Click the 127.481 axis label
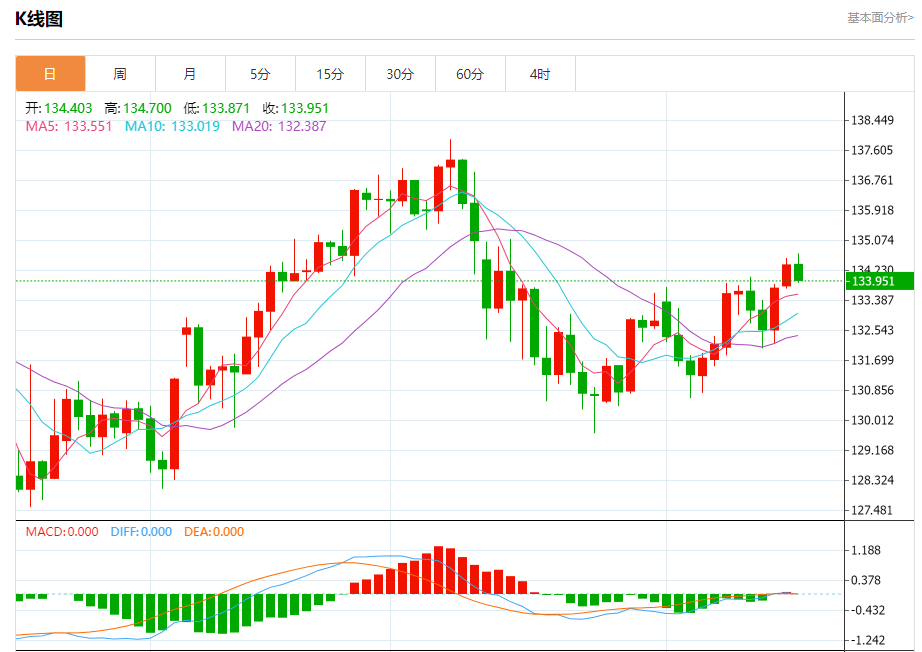922x652 pixels. [x=873, y=510]
